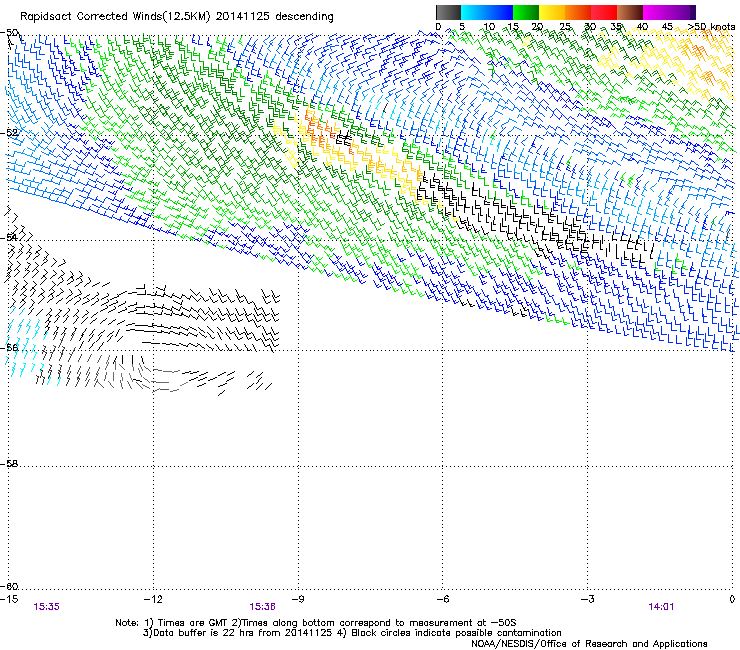The width and height of the screenshot is (740, 650).
Task: Click the latitude axis label '-54'
Action: pos(9,237)
